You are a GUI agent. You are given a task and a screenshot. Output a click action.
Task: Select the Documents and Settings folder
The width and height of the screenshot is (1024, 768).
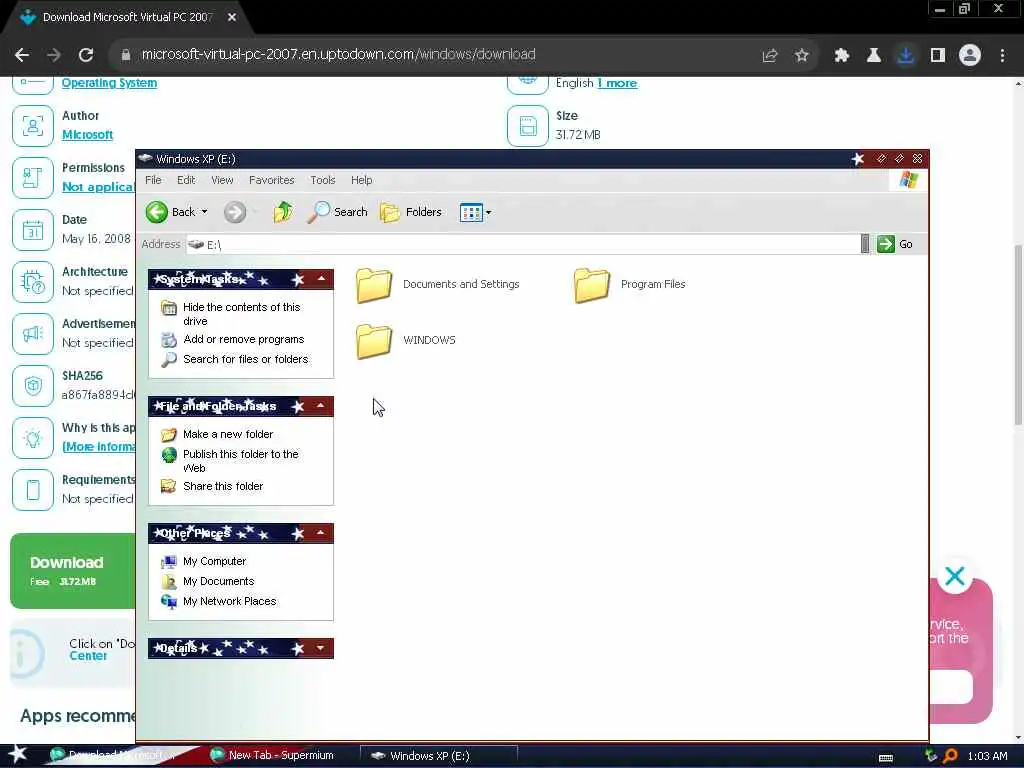coord(438,285)
